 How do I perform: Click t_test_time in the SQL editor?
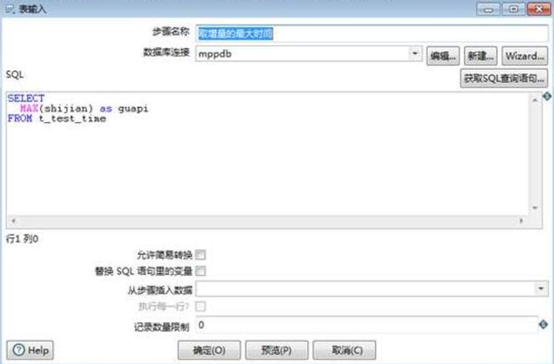[72, 119]
